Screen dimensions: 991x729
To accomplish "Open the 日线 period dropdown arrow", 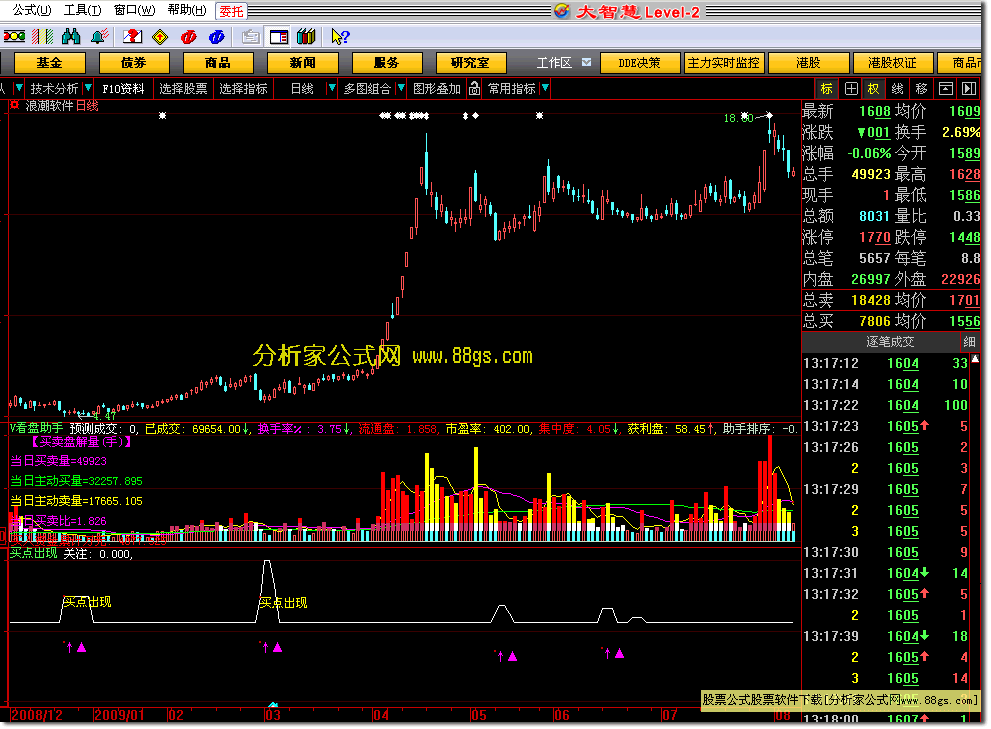I will click(x=331, y=89).
